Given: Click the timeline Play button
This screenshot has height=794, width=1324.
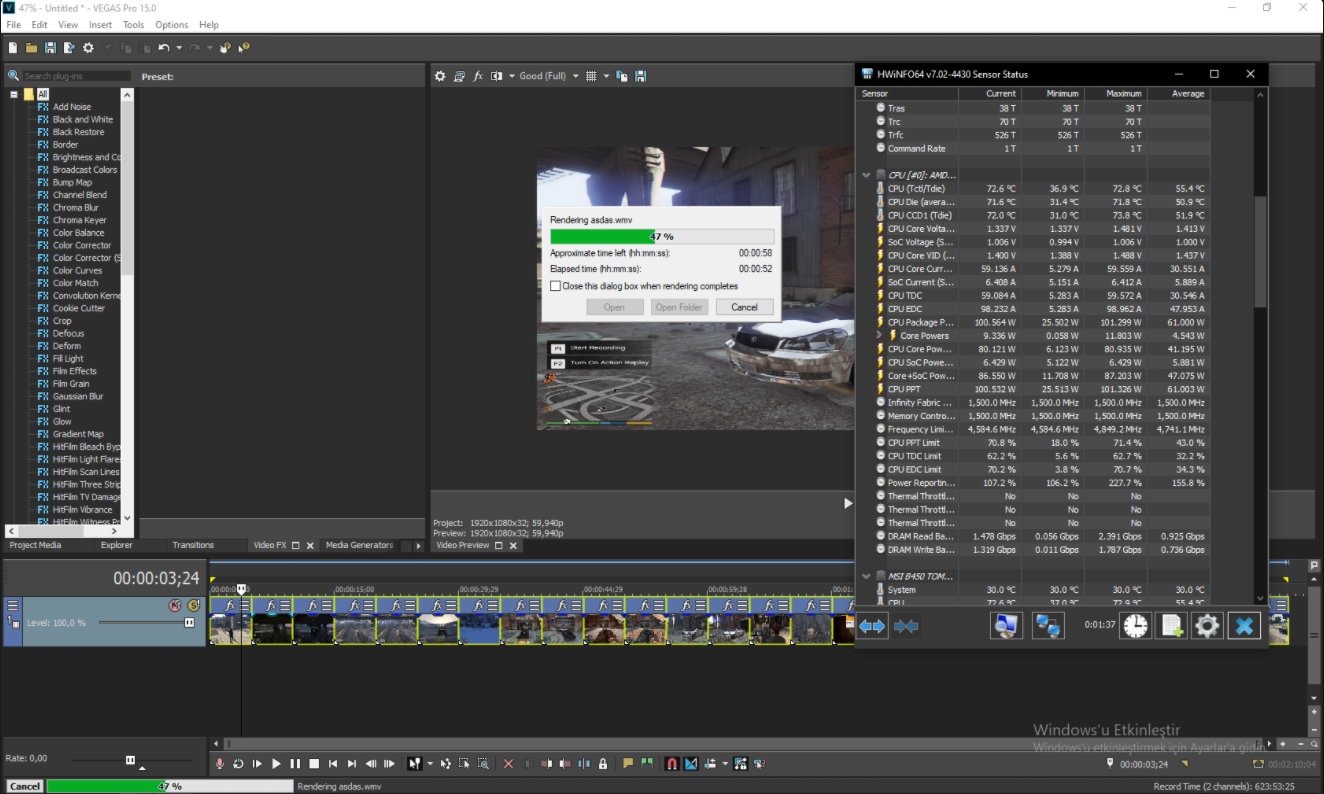Looking at the screenshot, I should (276, 764).
